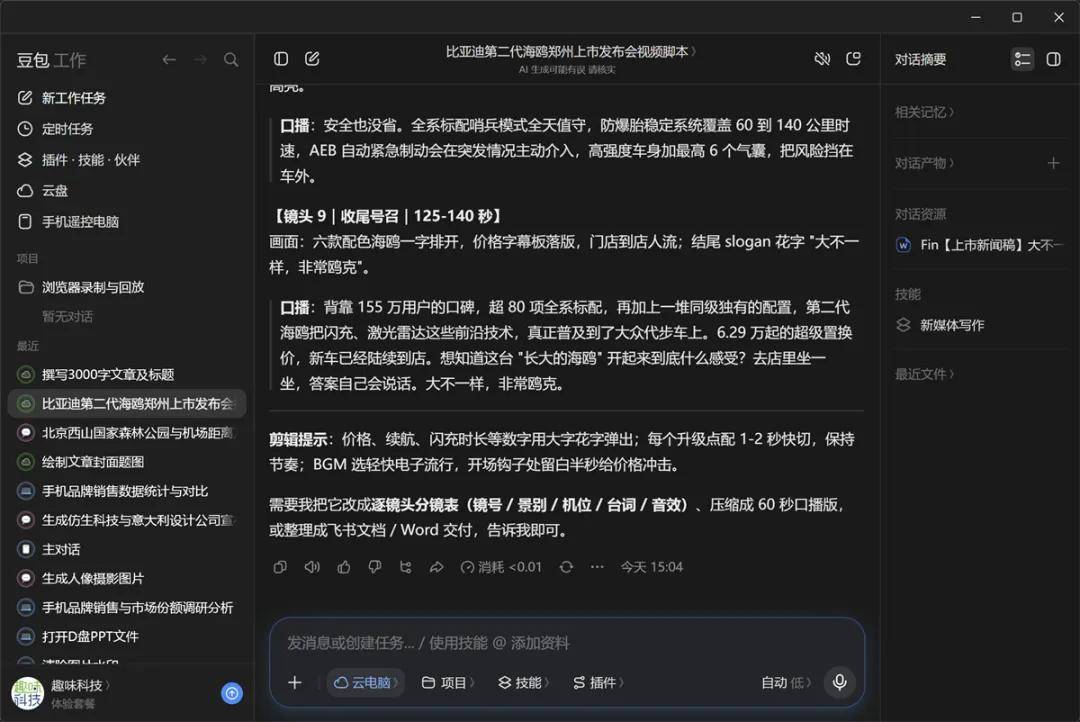Open the 自动 低 mode selector
Viewport: 1080px width, 722px height.
coord(786,682)
